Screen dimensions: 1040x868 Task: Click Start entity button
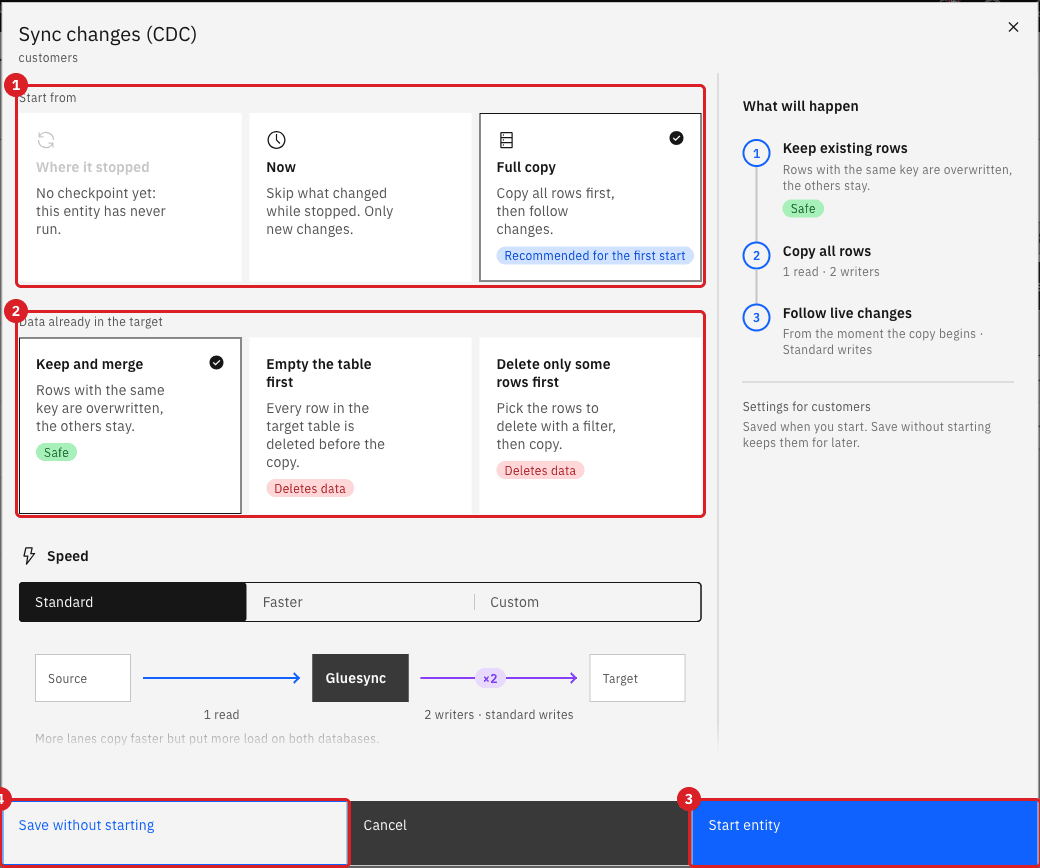[x=865, y=833]
